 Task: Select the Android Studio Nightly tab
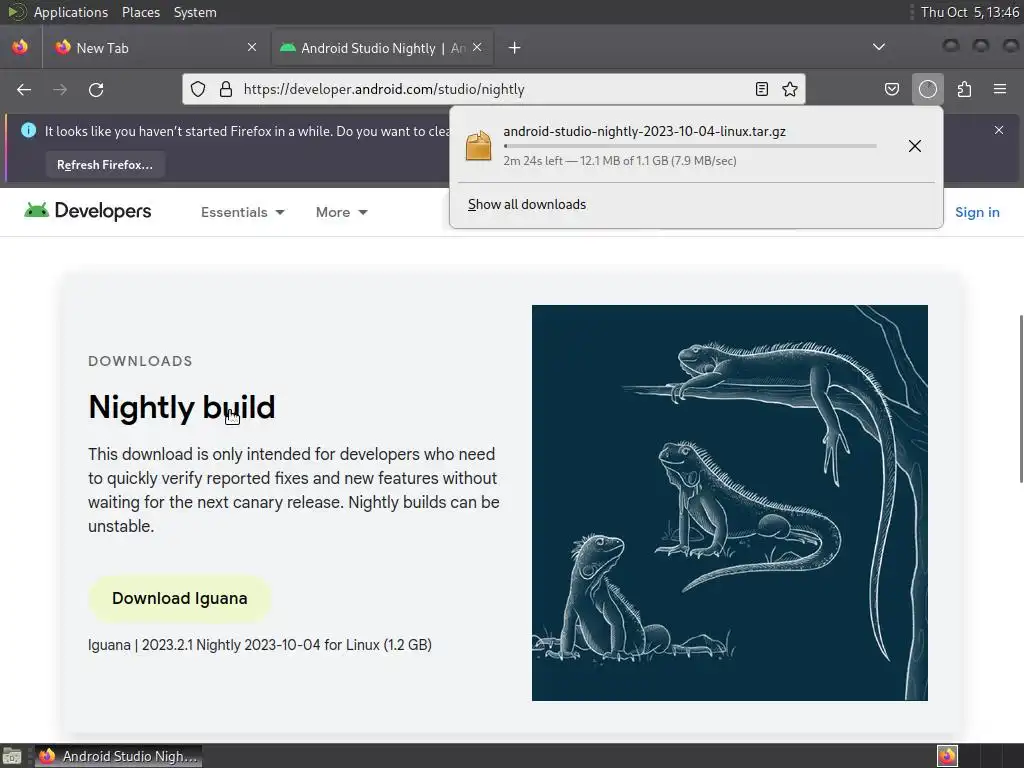pos(382,48)
